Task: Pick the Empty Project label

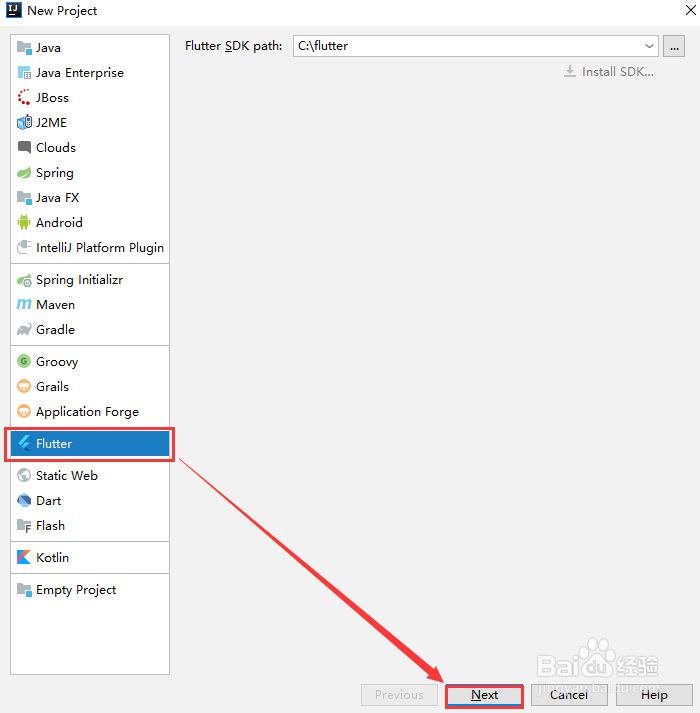Action: [76, 590]
